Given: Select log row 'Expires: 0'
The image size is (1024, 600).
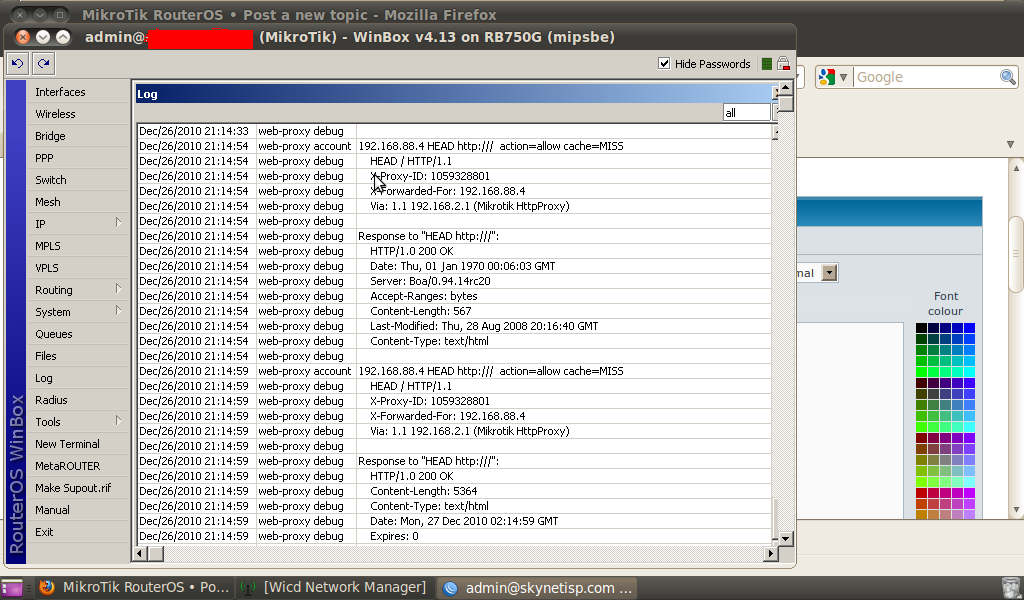Looking at the screenshot, I should click(454, 536).
